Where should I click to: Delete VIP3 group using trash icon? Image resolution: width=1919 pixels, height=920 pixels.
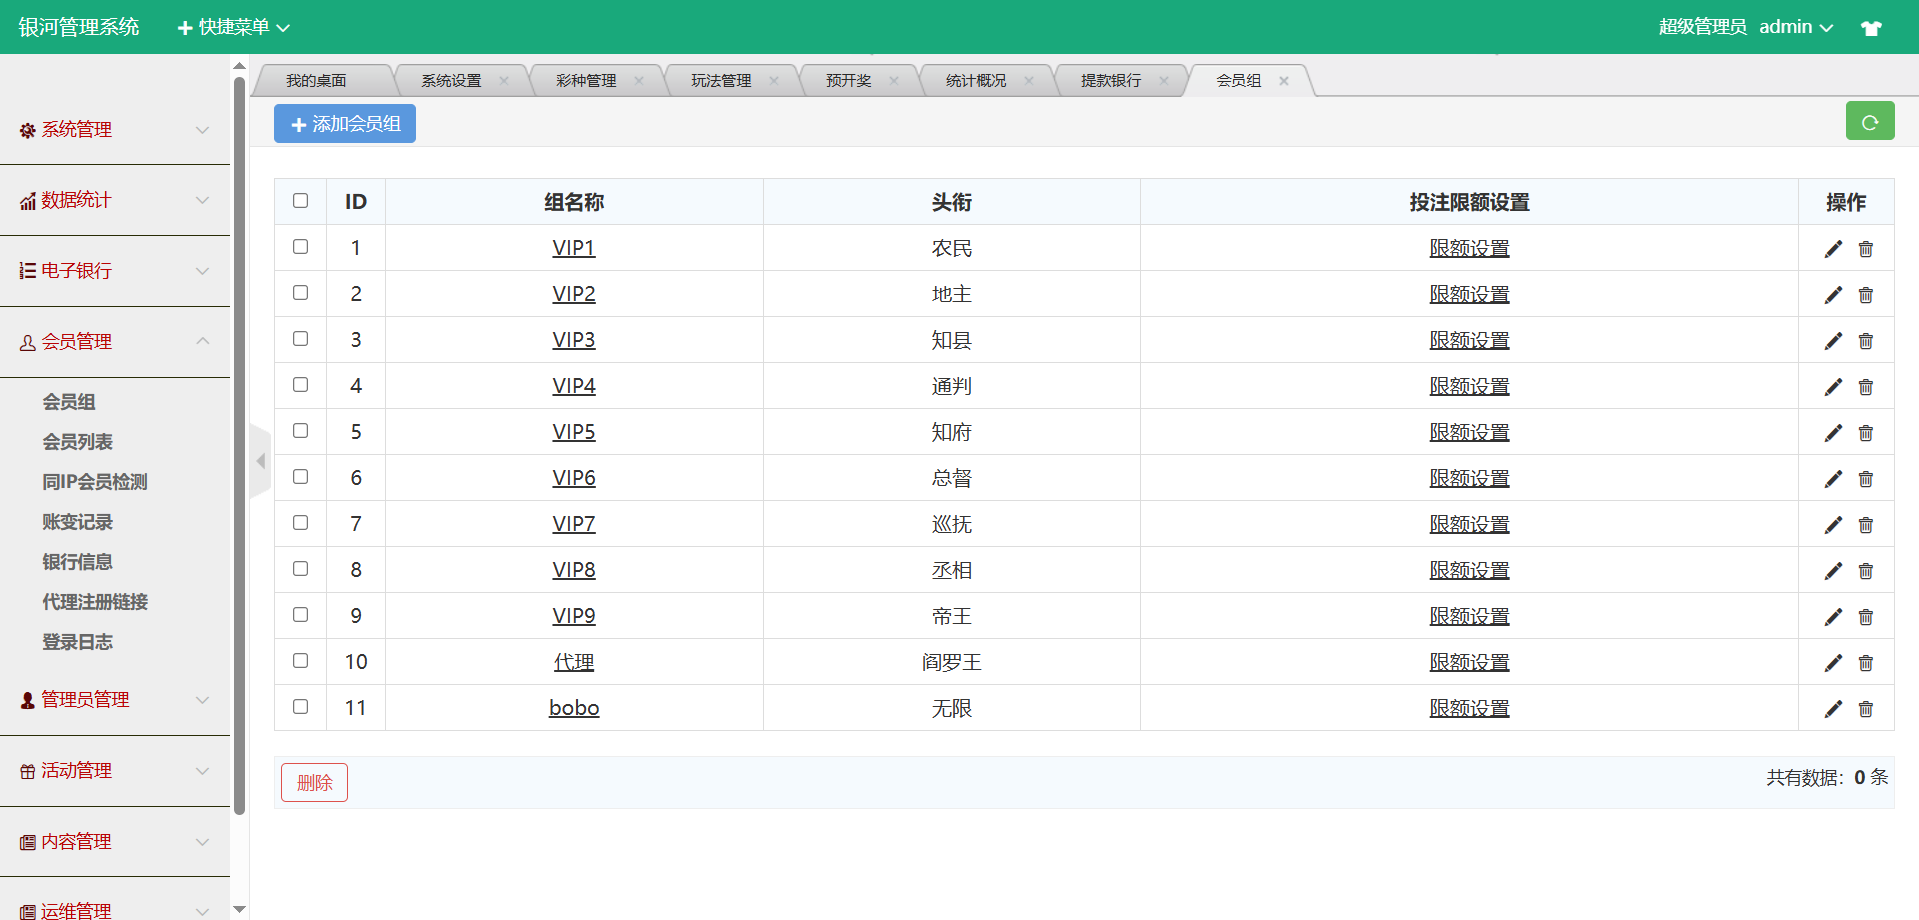pos(1866,341)
